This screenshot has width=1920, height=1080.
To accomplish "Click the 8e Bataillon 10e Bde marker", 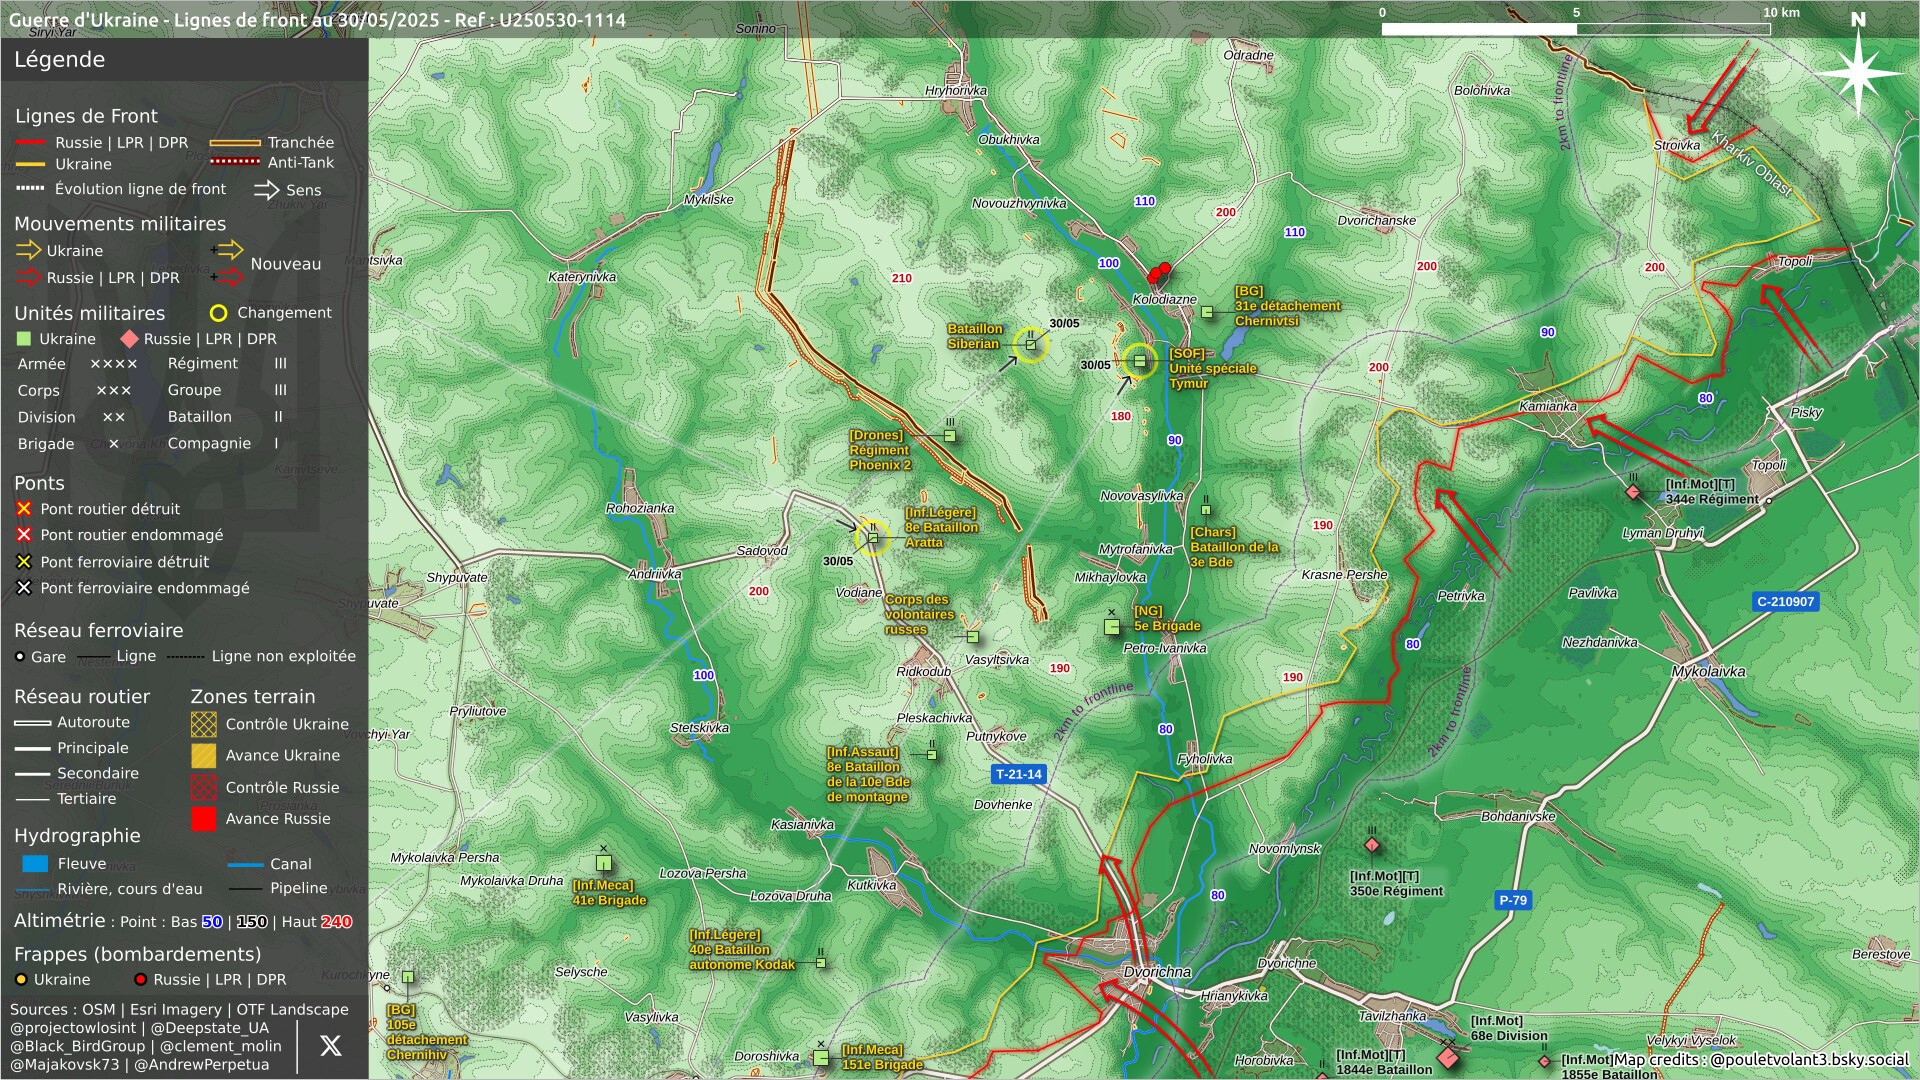I will [931, 754].
